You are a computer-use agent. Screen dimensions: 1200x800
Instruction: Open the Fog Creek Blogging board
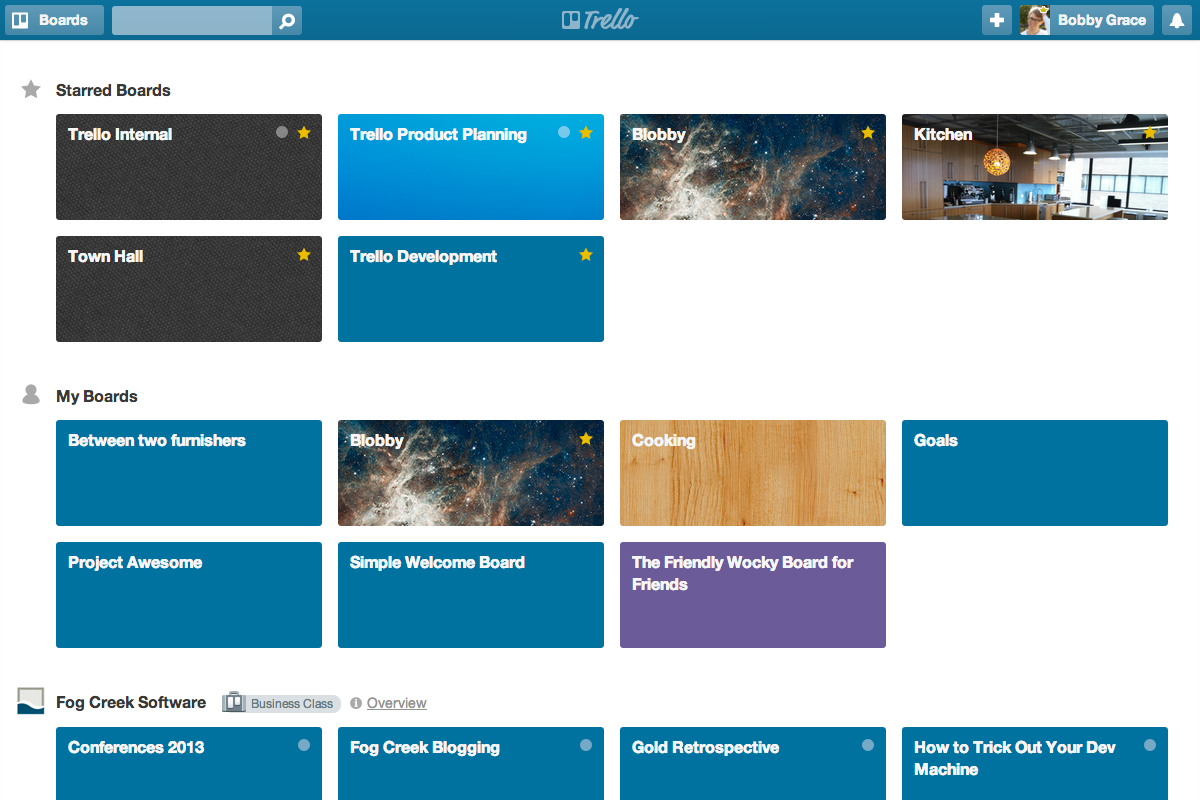pos(471,764)
